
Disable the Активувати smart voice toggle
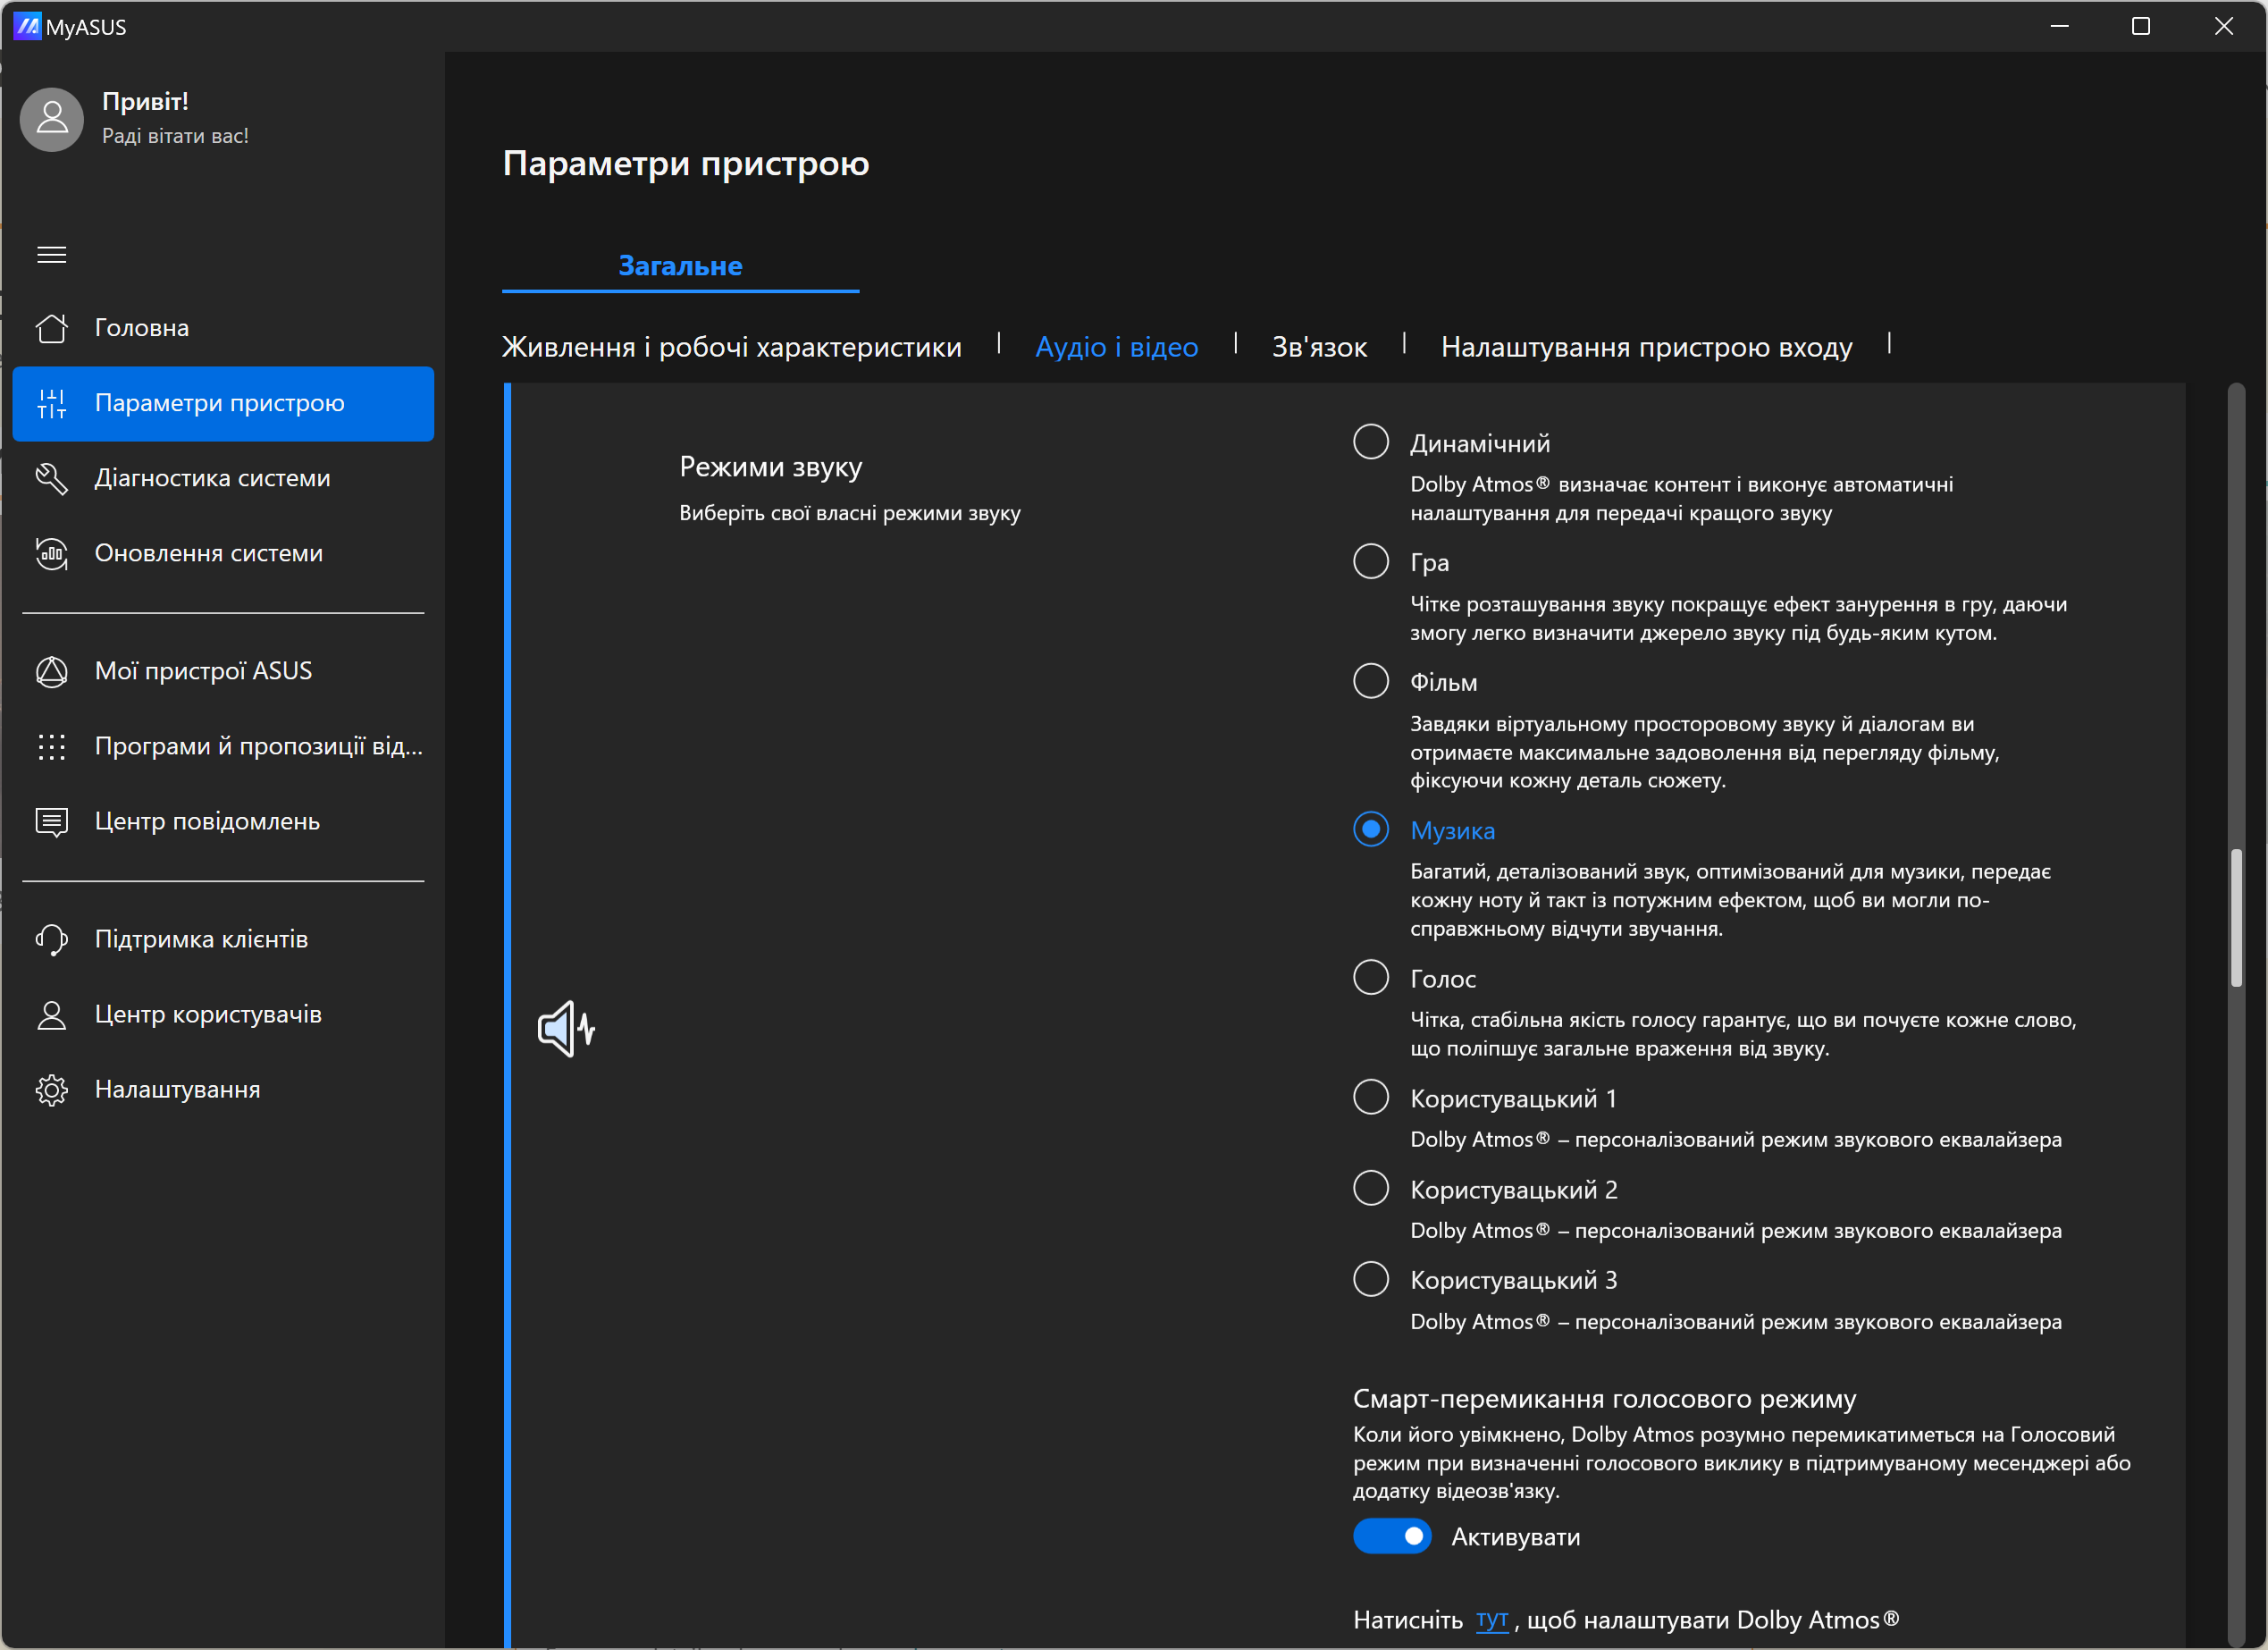[1392, 1536]
